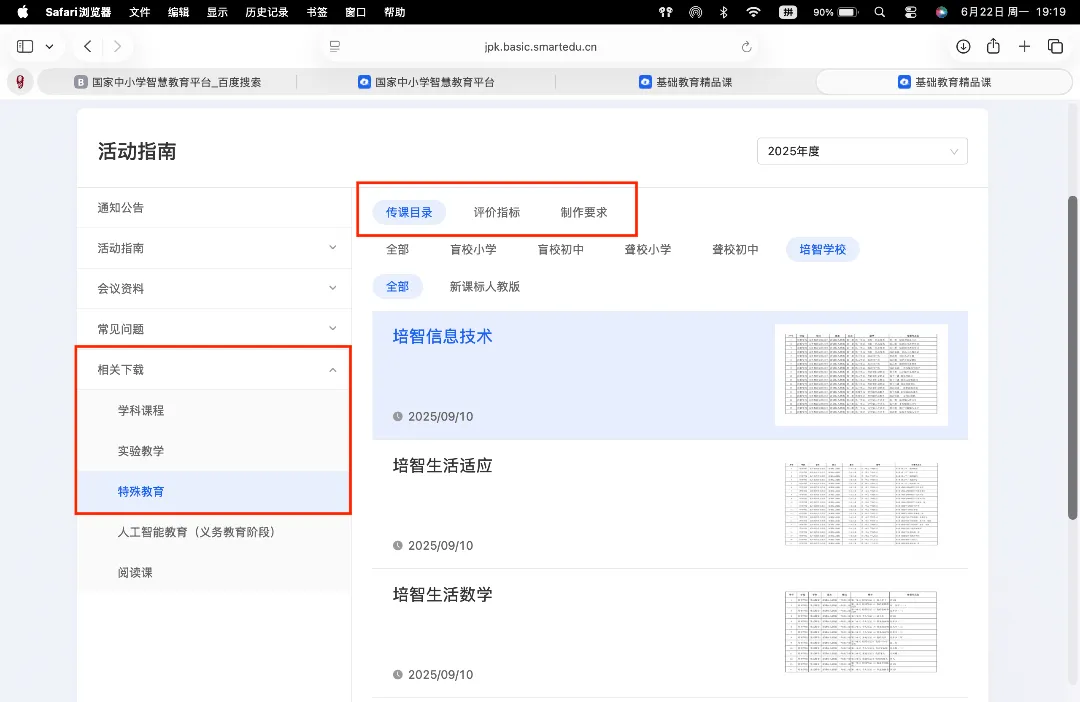Viewport: 1080px width, 702px height.
Task: Open the 培智生活适应 document link
Action: coord(443,466)
